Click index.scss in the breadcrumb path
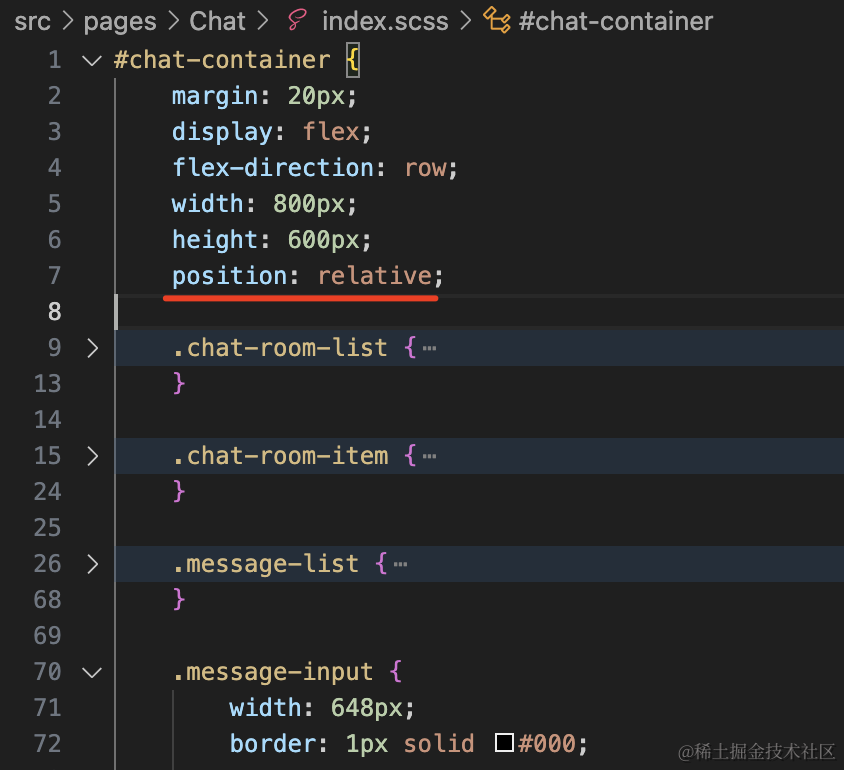 [385, 20]
